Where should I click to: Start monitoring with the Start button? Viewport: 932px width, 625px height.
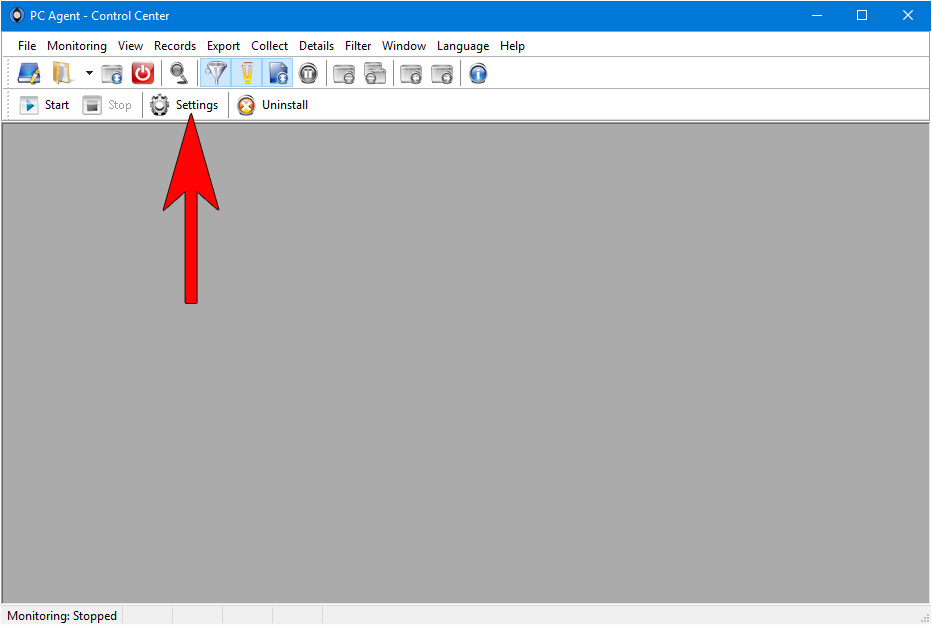(45, 105)
